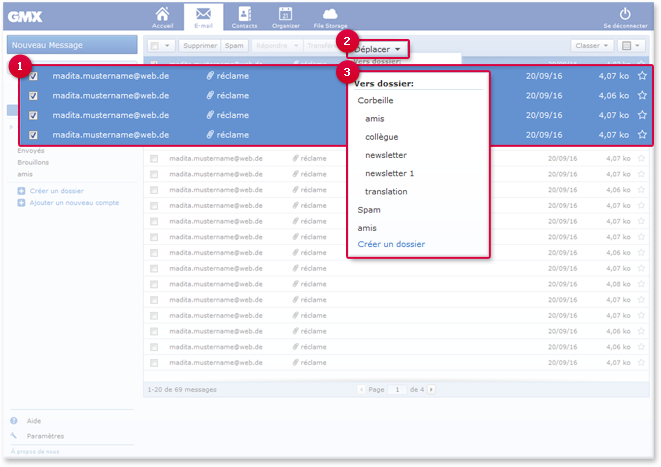The image size is (661, 467).
Task: Click the Nouveau Message button
Action: 72,45
